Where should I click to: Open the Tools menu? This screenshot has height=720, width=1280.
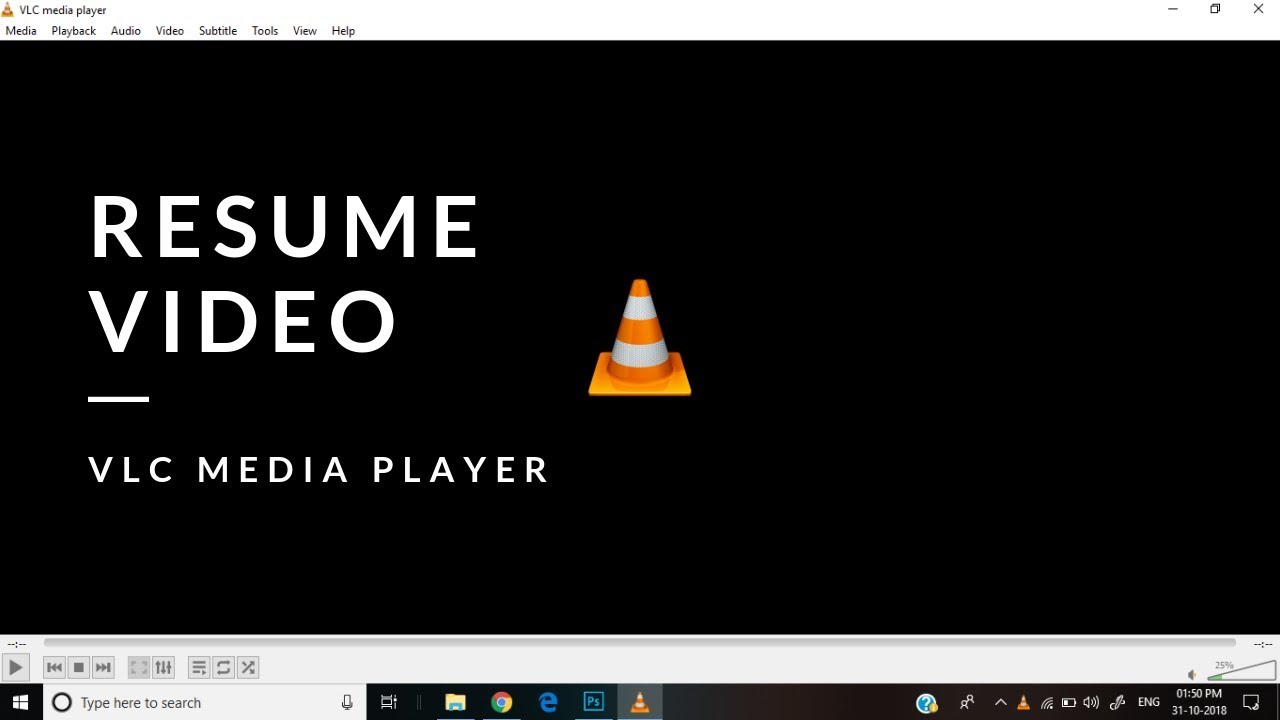pos(265,31)
